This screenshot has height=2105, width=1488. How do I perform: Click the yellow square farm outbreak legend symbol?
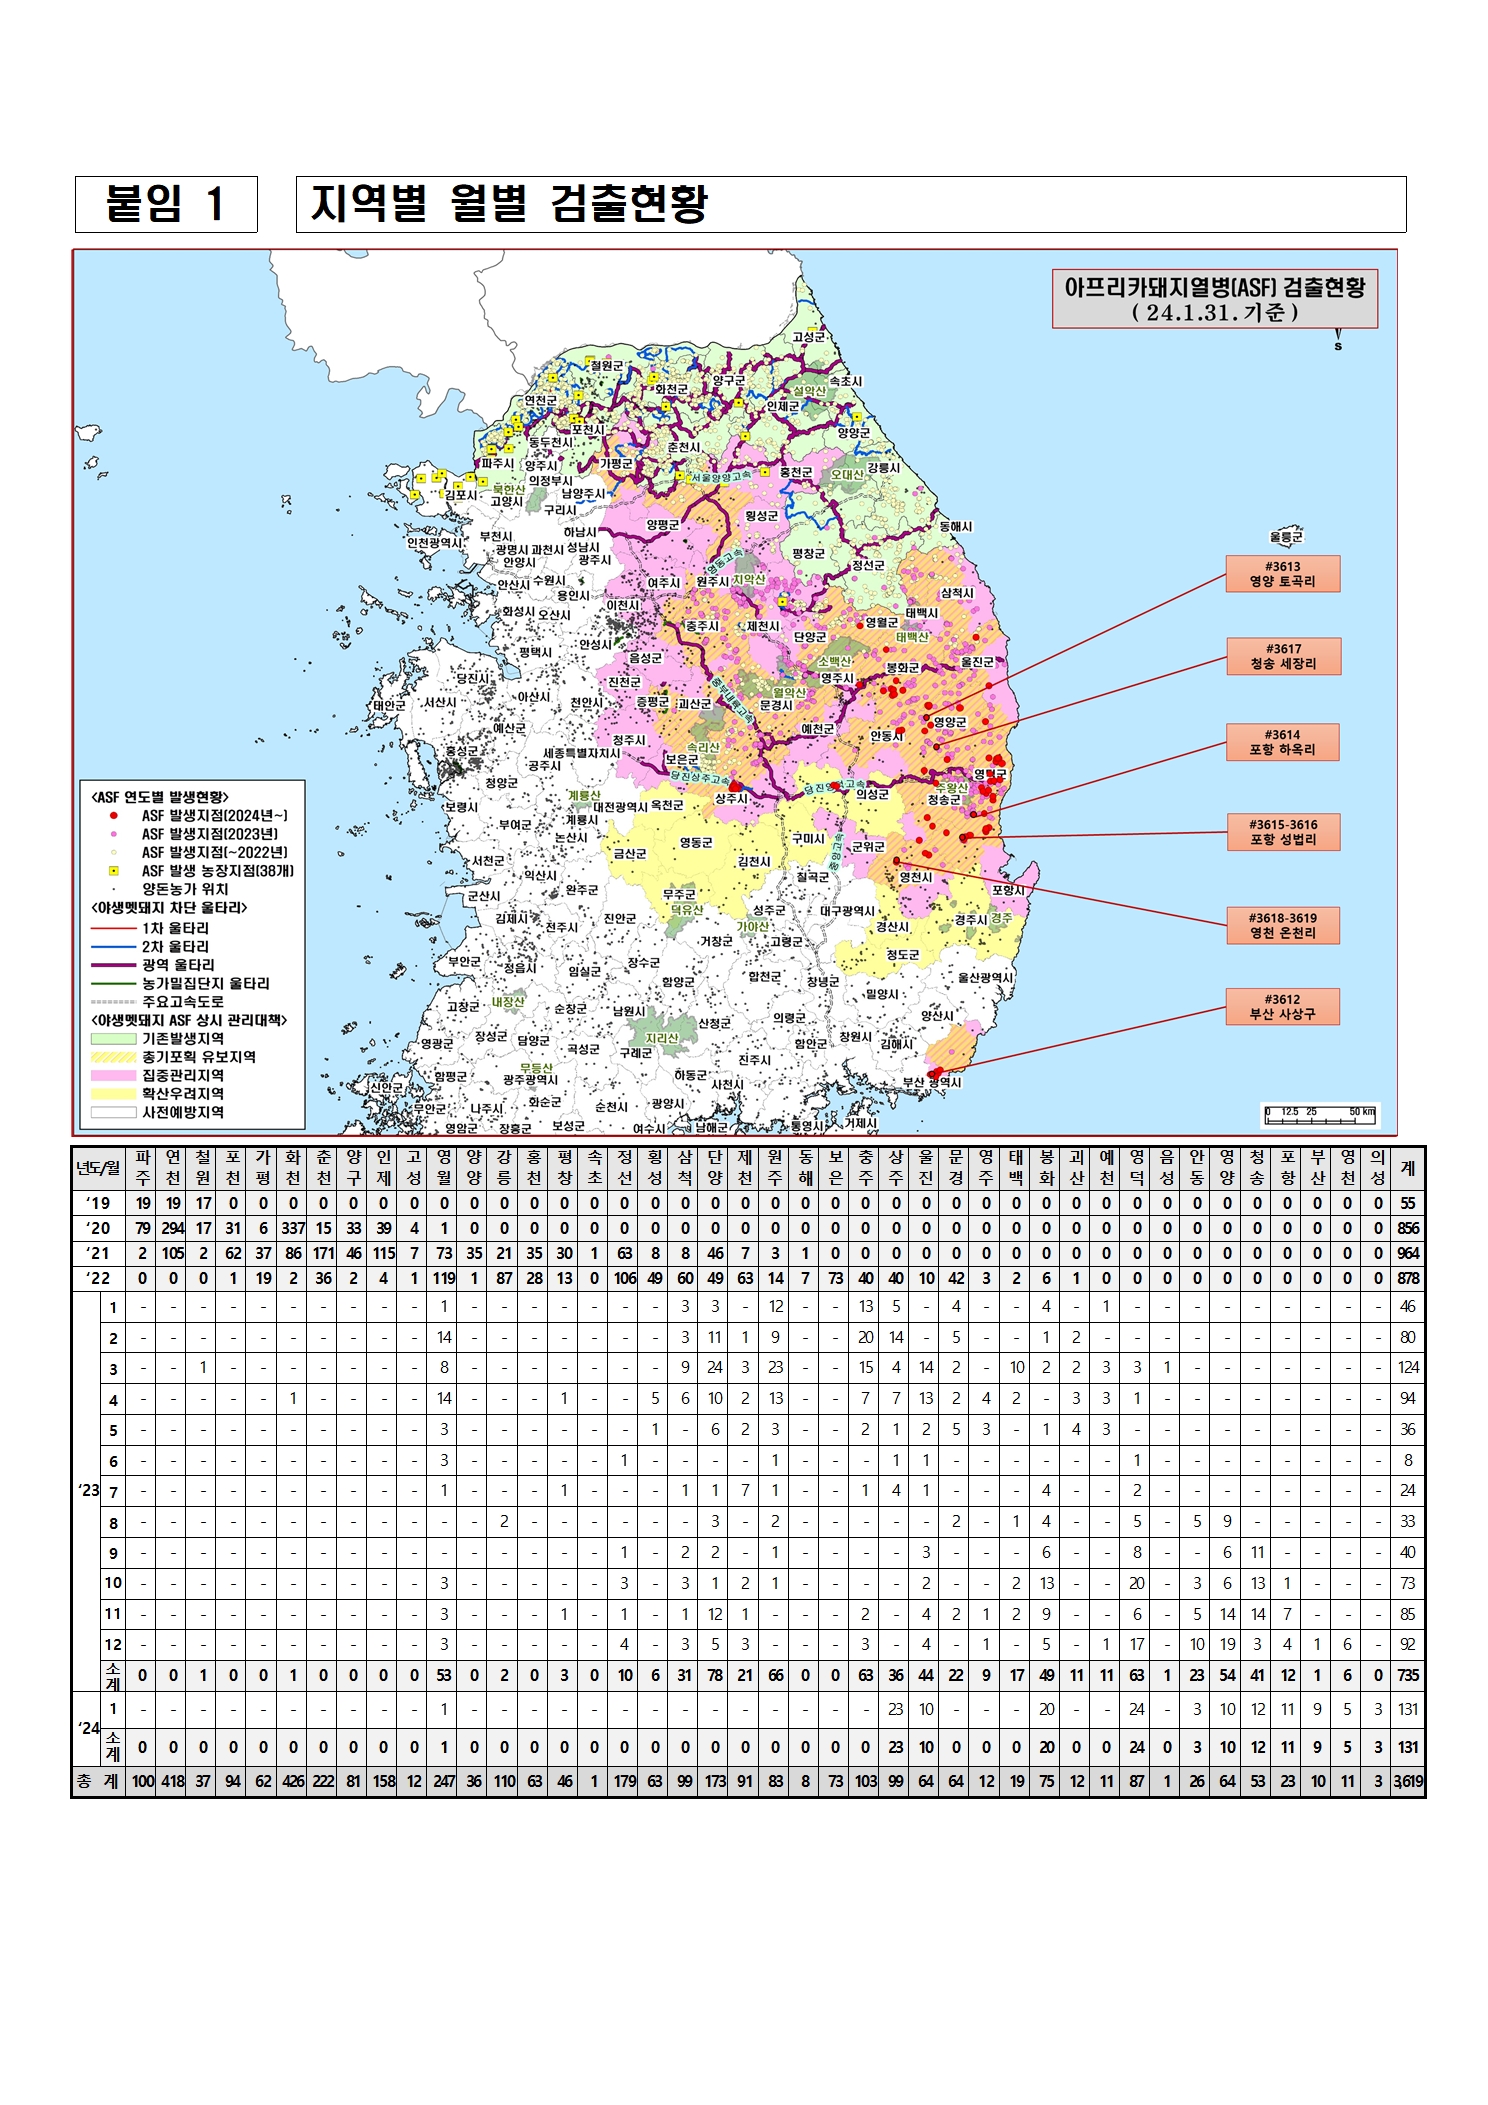point(114,871)
